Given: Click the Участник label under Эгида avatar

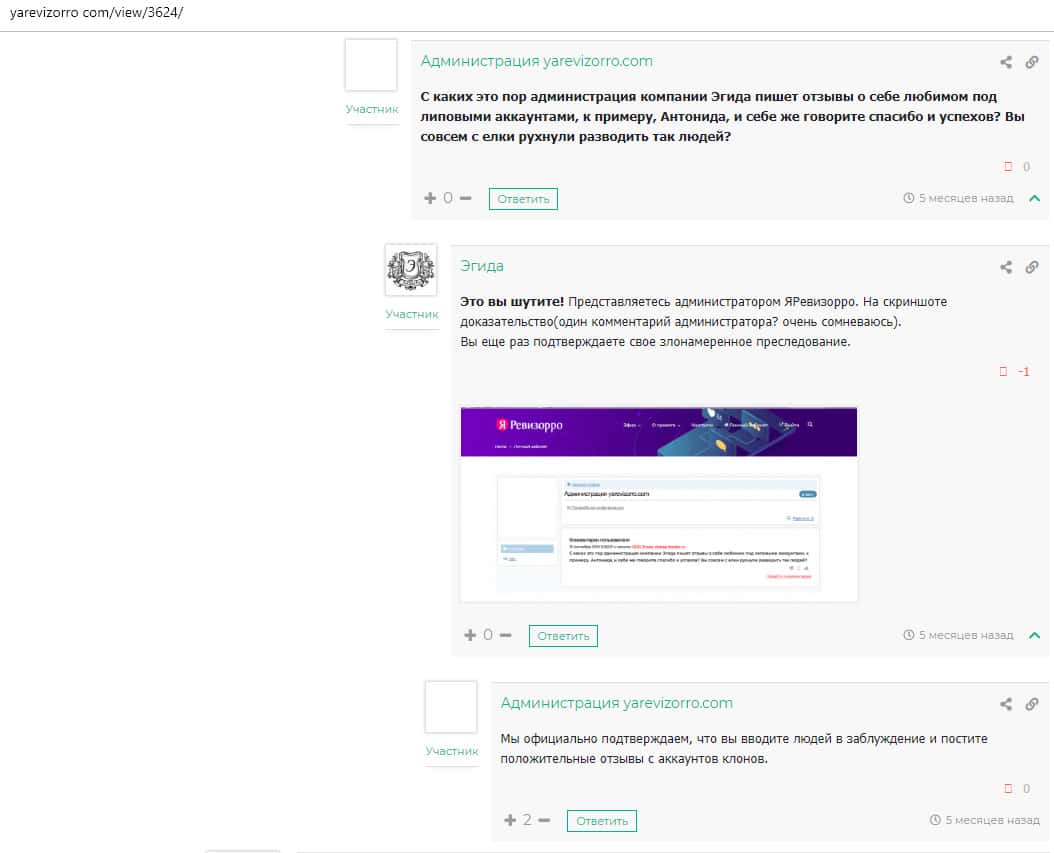Looking at the screenshot, I should 411,314.
